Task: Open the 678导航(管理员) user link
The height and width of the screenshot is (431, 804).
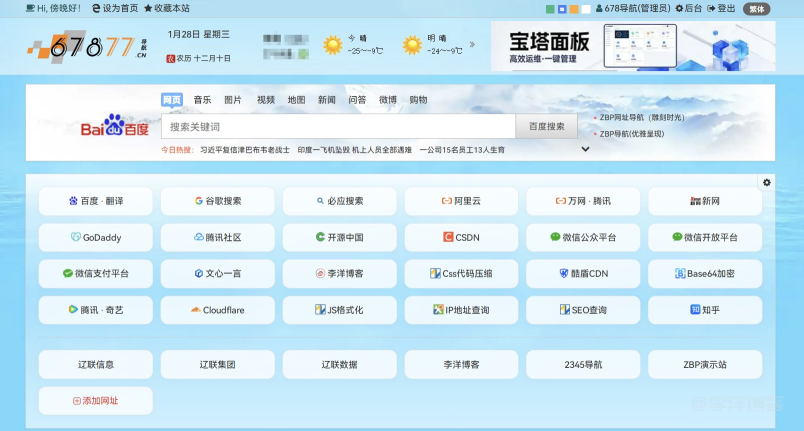Action: [633, 8]
